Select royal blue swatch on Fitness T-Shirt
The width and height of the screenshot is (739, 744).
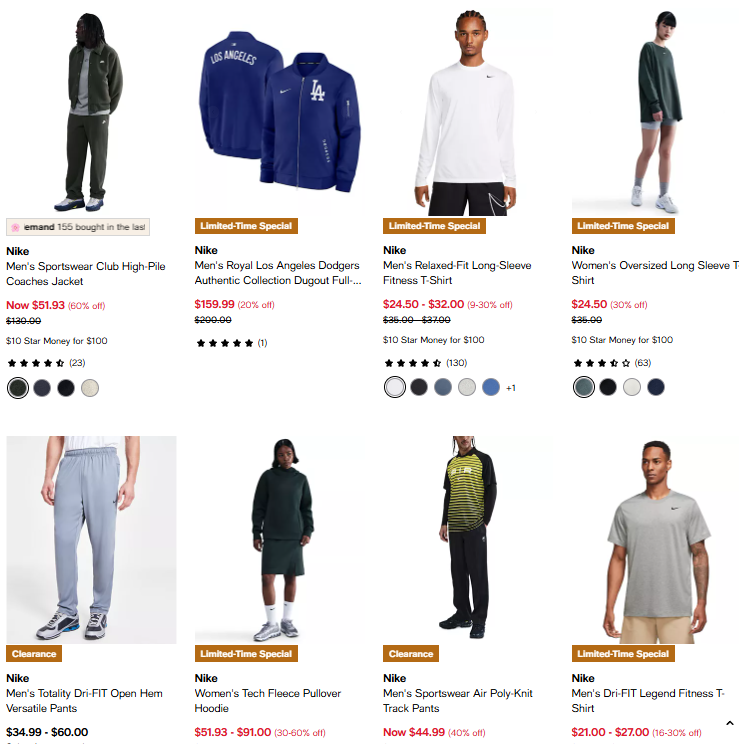pyautogui.click(x=491, y=387)
